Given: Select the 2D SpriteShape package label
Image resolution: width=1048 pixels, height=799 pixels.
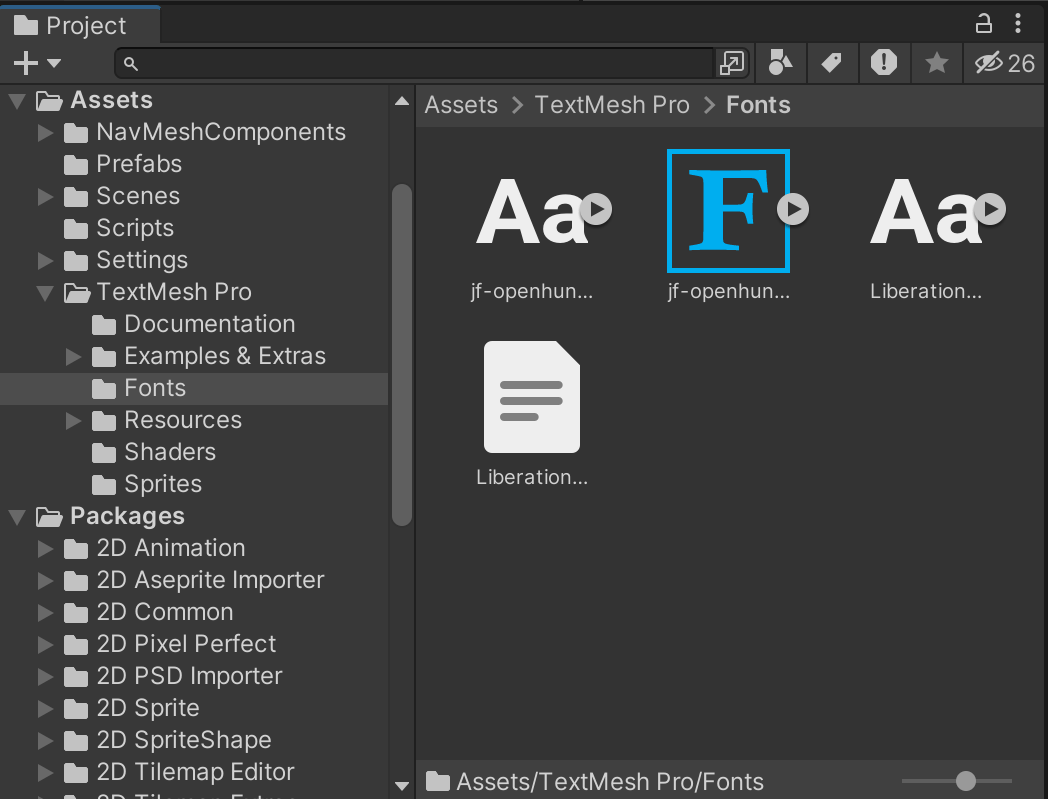Looking at the screenshot, I should (x=184, y=740).
